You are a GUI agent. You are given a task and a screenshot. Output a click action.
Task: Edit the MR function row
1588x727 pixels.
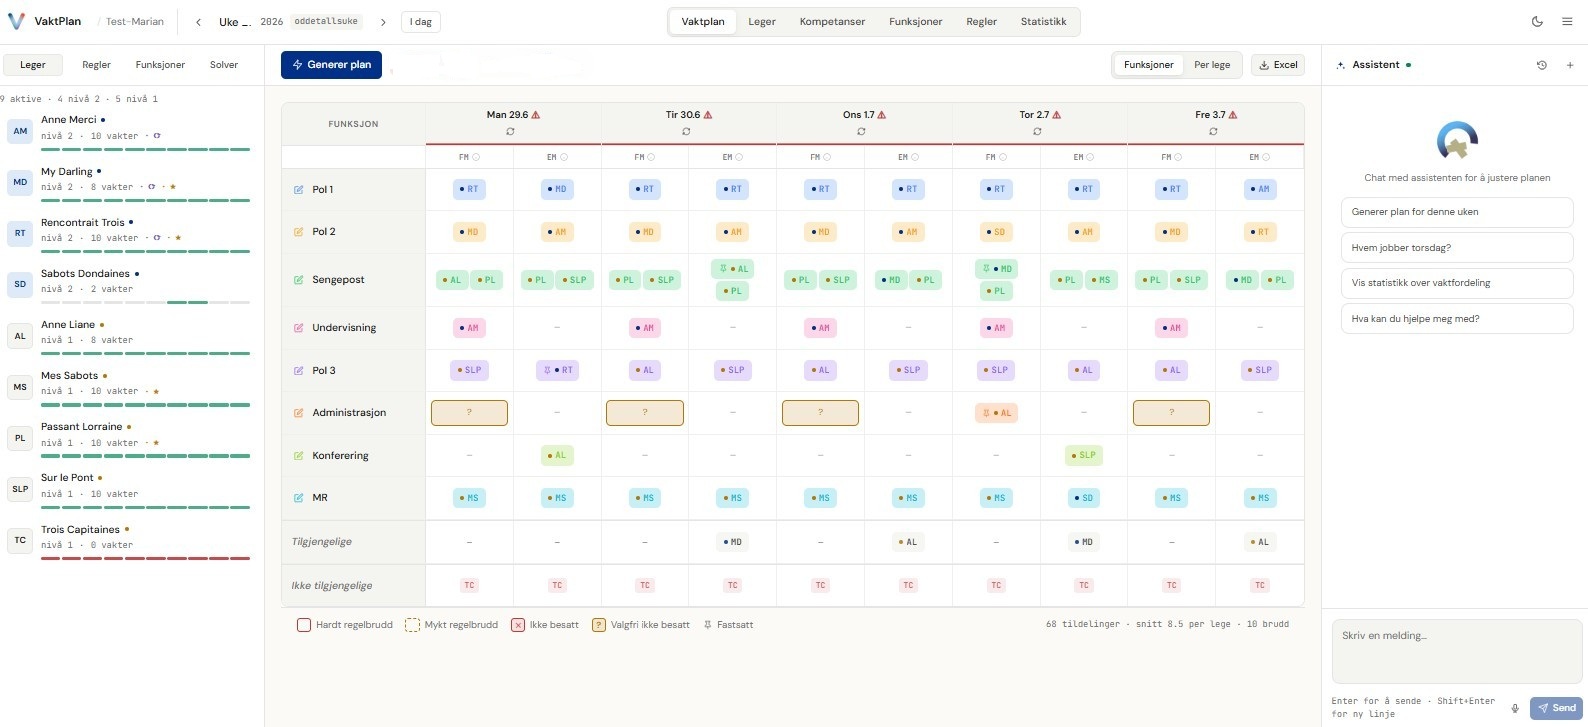pyautogui.click(x=298, y=498)
